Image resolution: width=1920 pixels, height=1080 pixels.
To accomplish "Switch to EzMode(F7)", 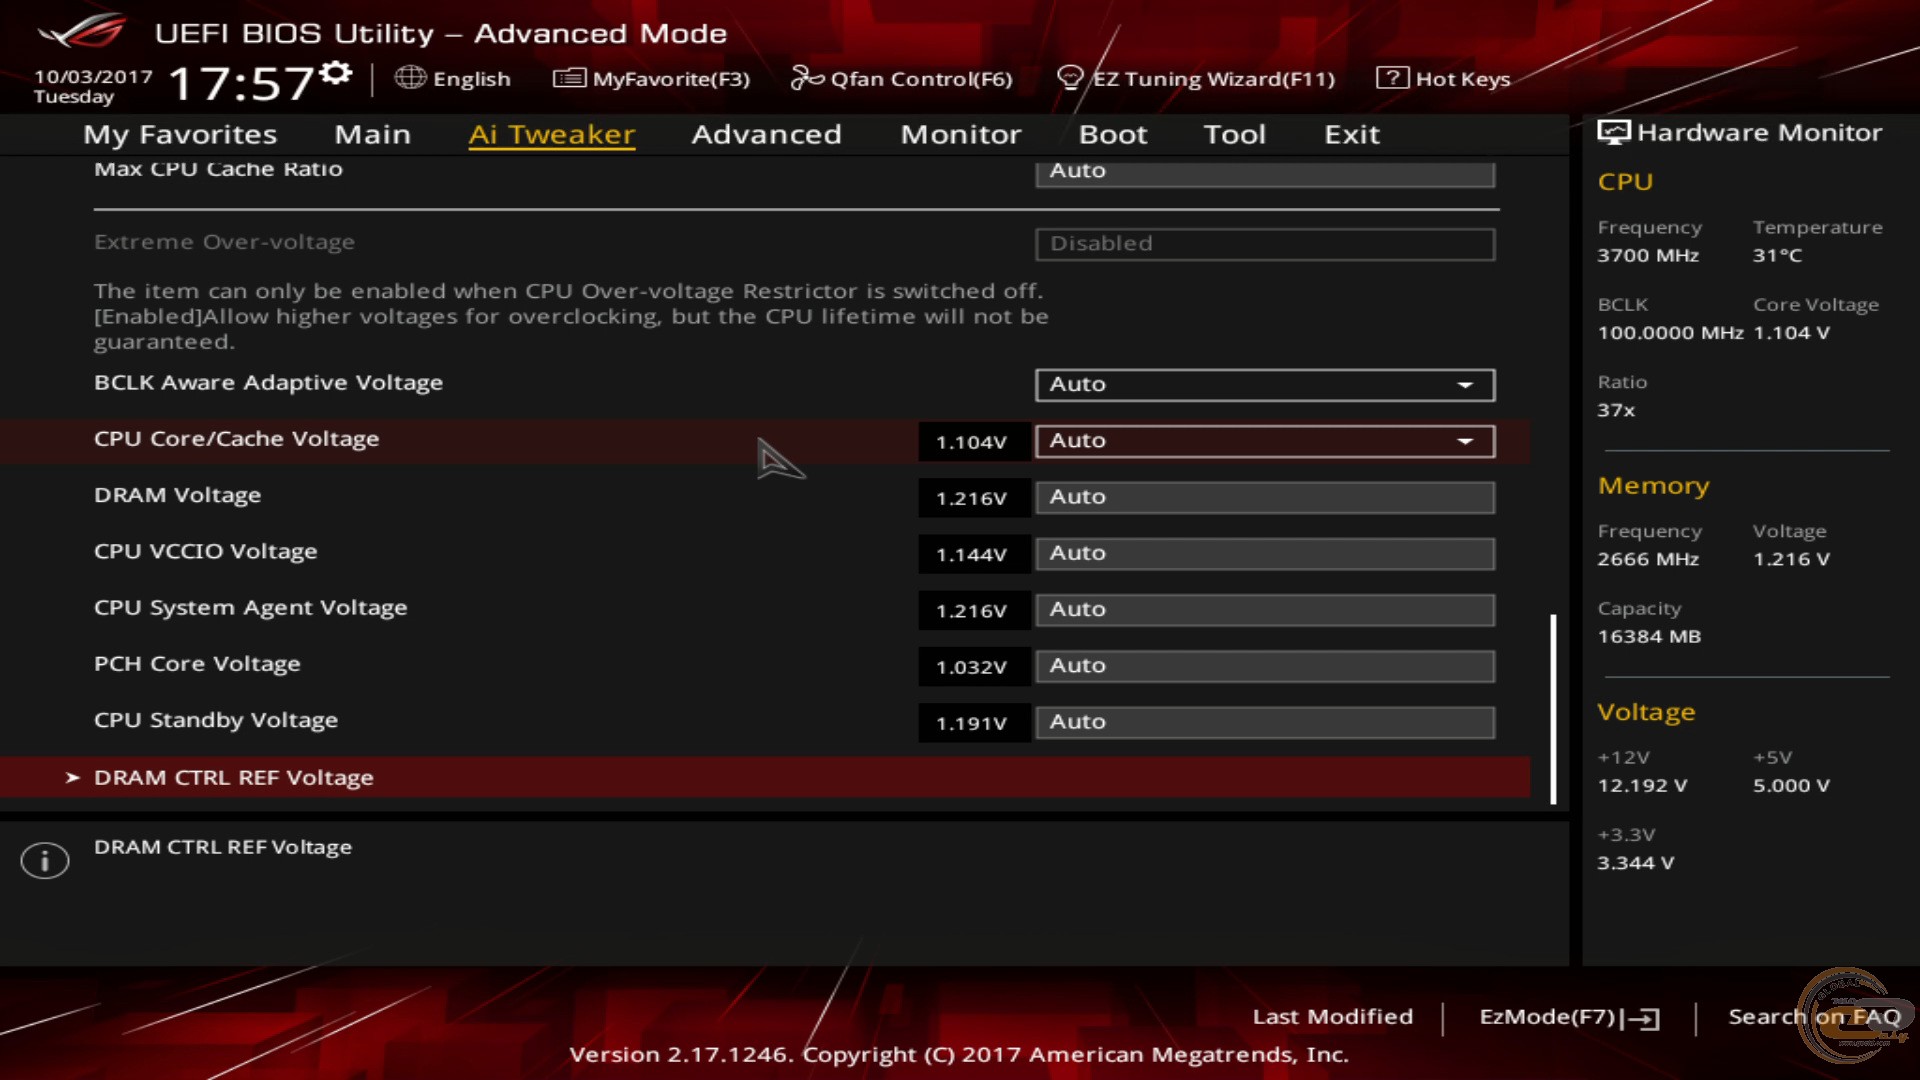I will [1568, 1017].
